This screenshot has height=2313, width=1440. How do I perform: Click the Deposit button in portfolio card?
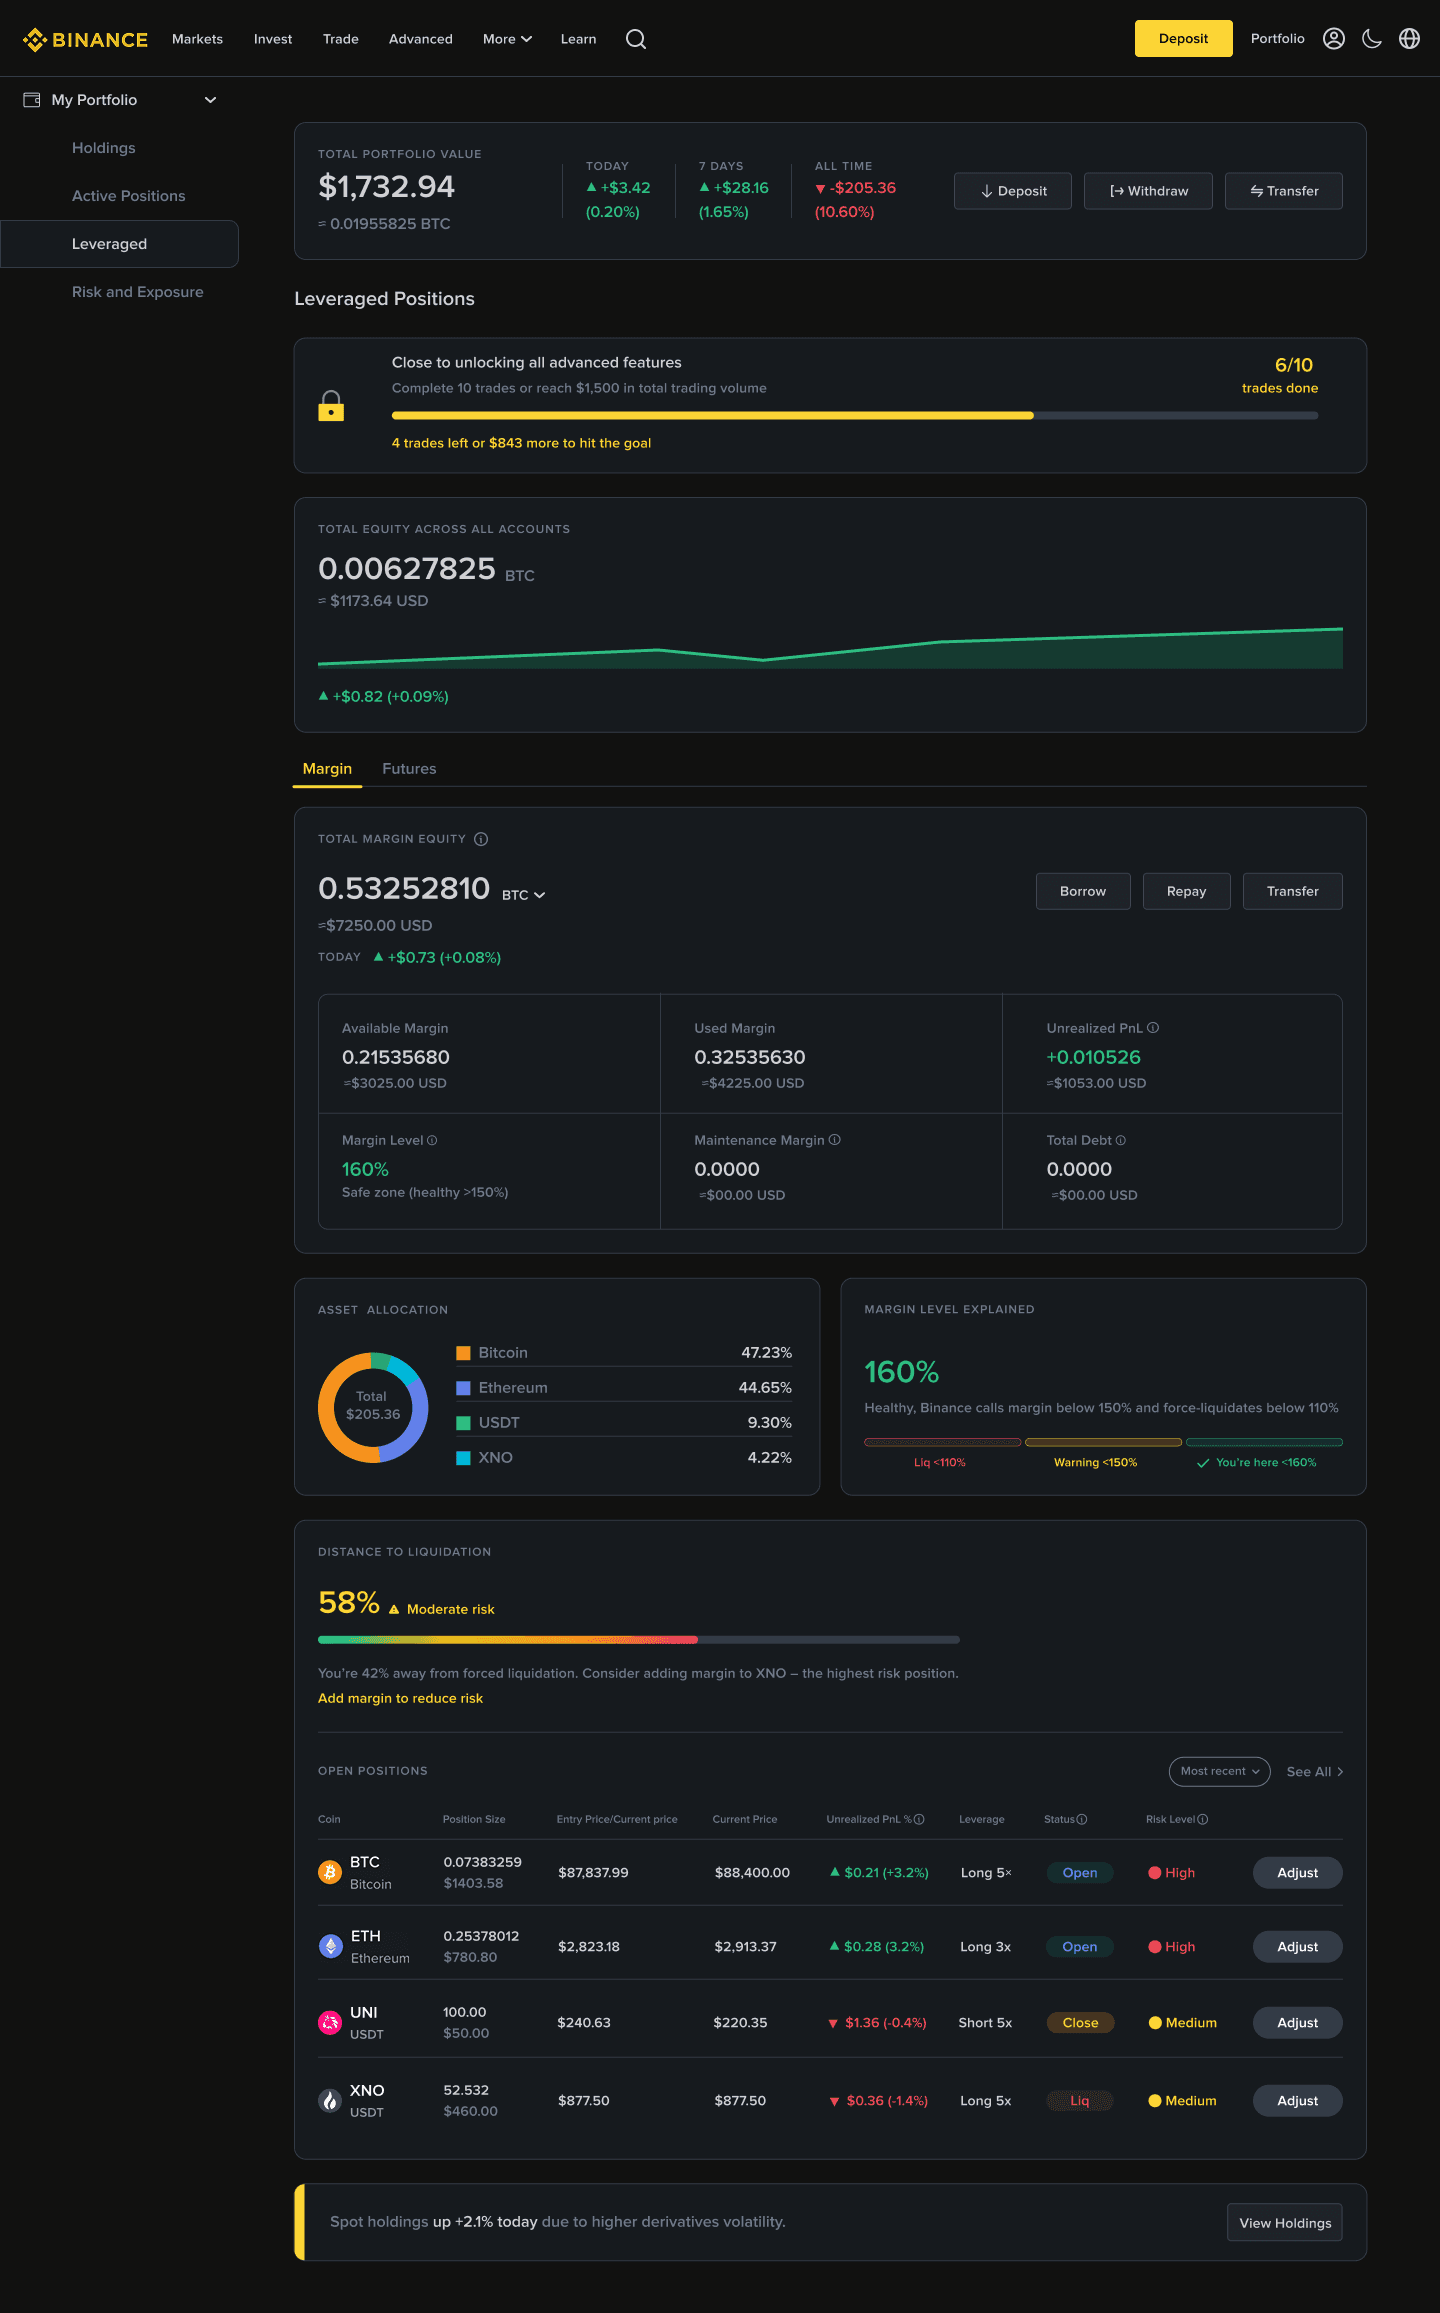1013,191
